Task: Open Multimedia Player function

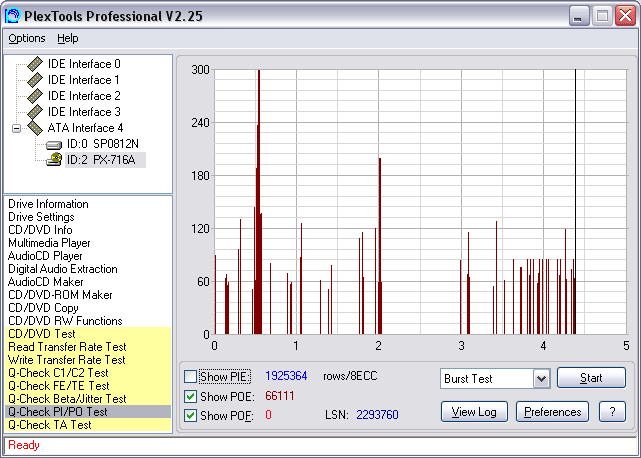Action: pyautogui.click(x=49, y=243)
